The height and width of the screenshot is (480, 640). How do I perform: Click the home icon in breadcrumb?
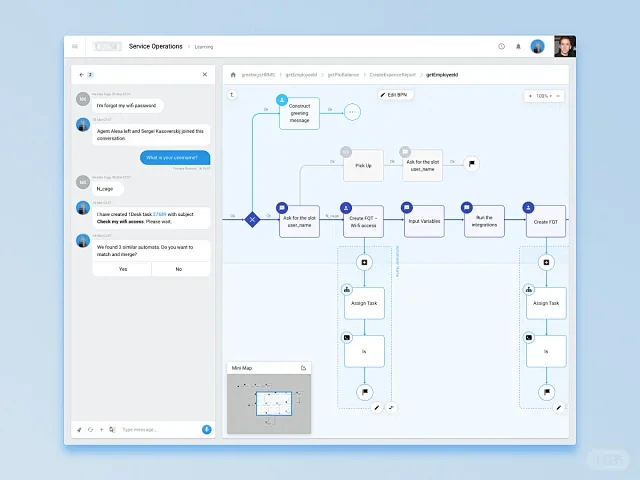pos(233,74)
